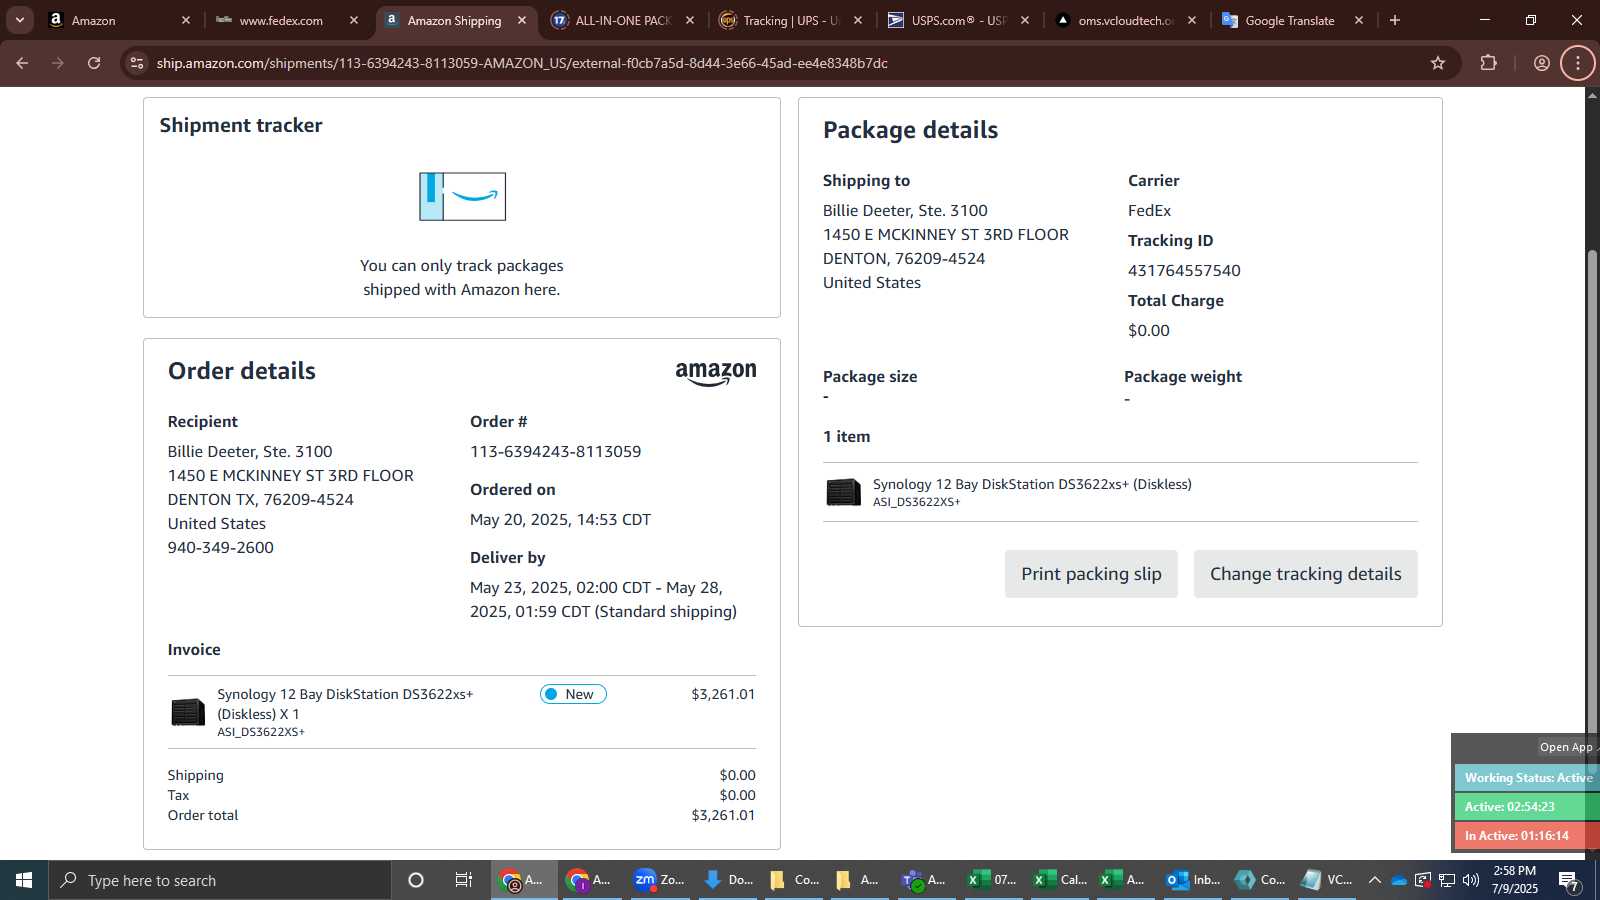The image size is (1600, 900).
Task: Open the USPS.com tab
Action: pyautogui.click(x=958, y=20)
